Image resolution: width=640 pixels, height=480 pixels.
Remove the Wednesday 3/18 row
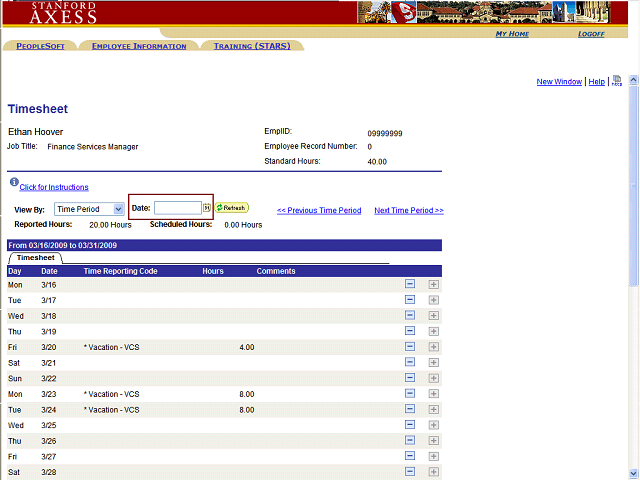point(410,316)
